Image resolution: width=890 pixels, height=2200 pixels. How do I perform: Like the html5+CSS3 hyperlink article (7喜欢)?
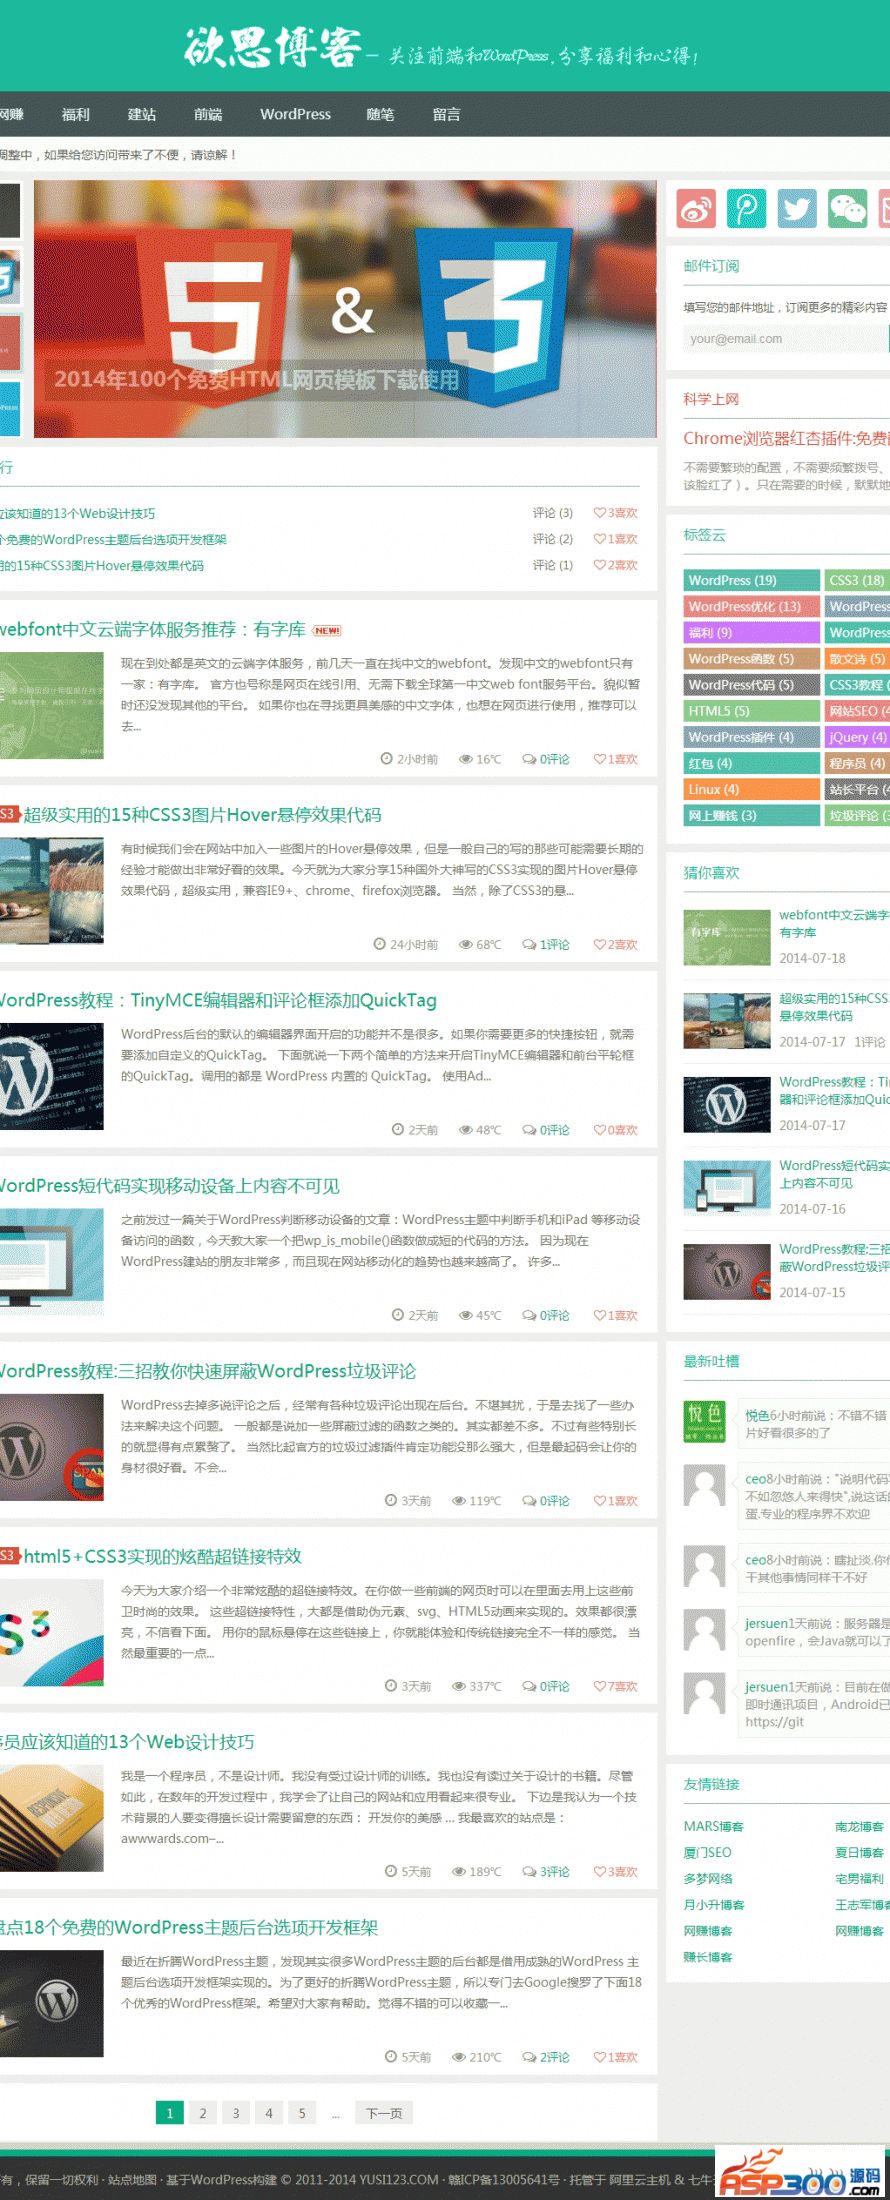[615, 1686]
